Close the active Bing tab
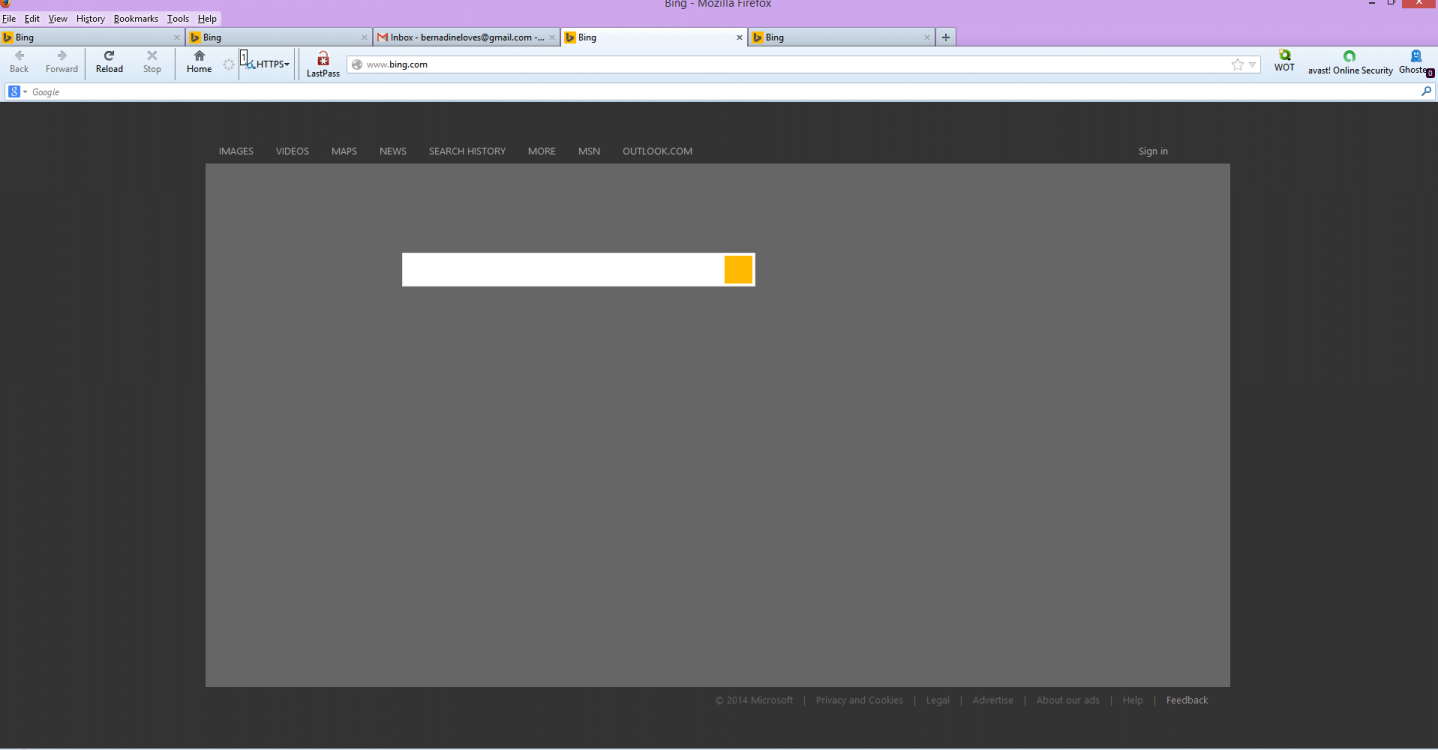1438x750 pixels. point(740,38)
